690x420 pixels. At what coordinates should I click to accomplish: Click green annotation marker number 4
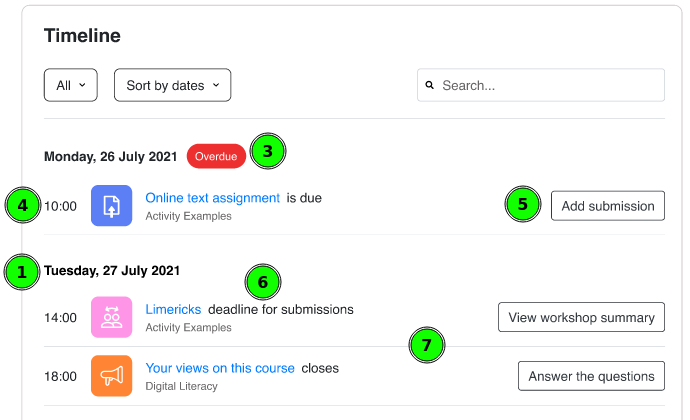coord(23,205)
